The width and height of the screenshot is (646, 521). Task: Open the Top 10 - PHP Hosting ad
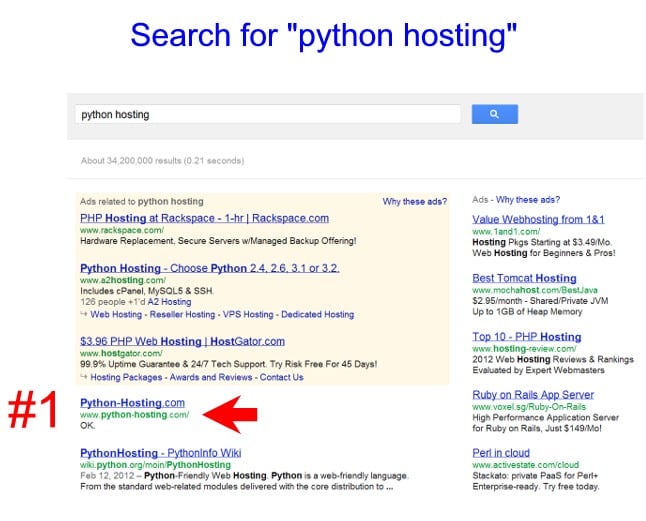527,337
